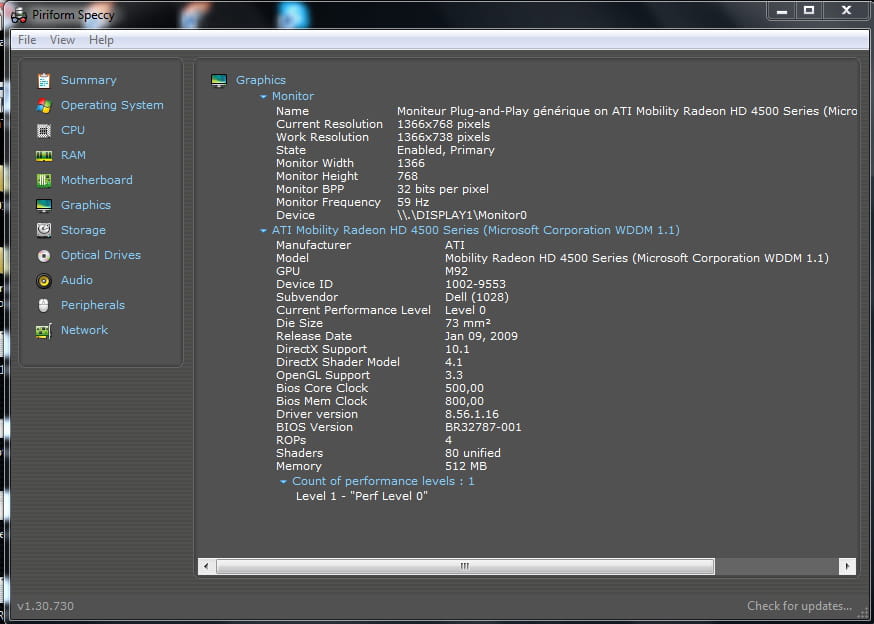
Task: Click the Audio speaker icon
Action: [43, 280]
